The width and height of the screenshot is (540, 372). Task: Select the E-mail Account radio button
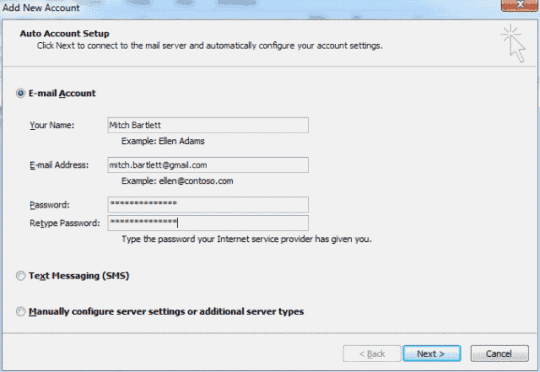21,93
